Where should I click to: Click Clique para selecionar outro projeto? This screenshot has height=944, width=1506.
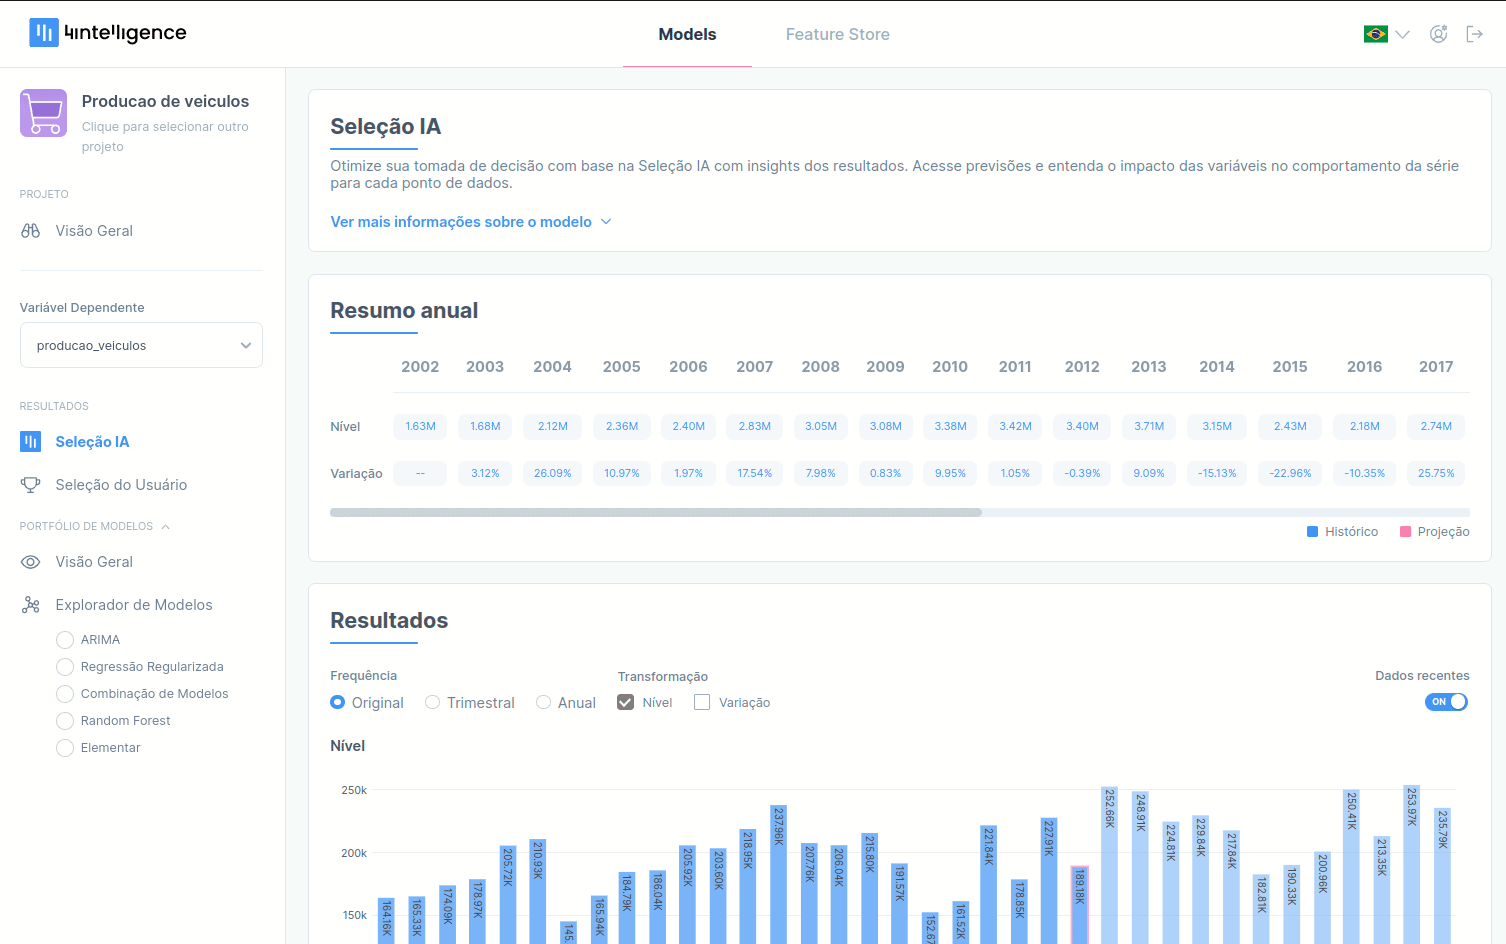click(x=165, y=136)
